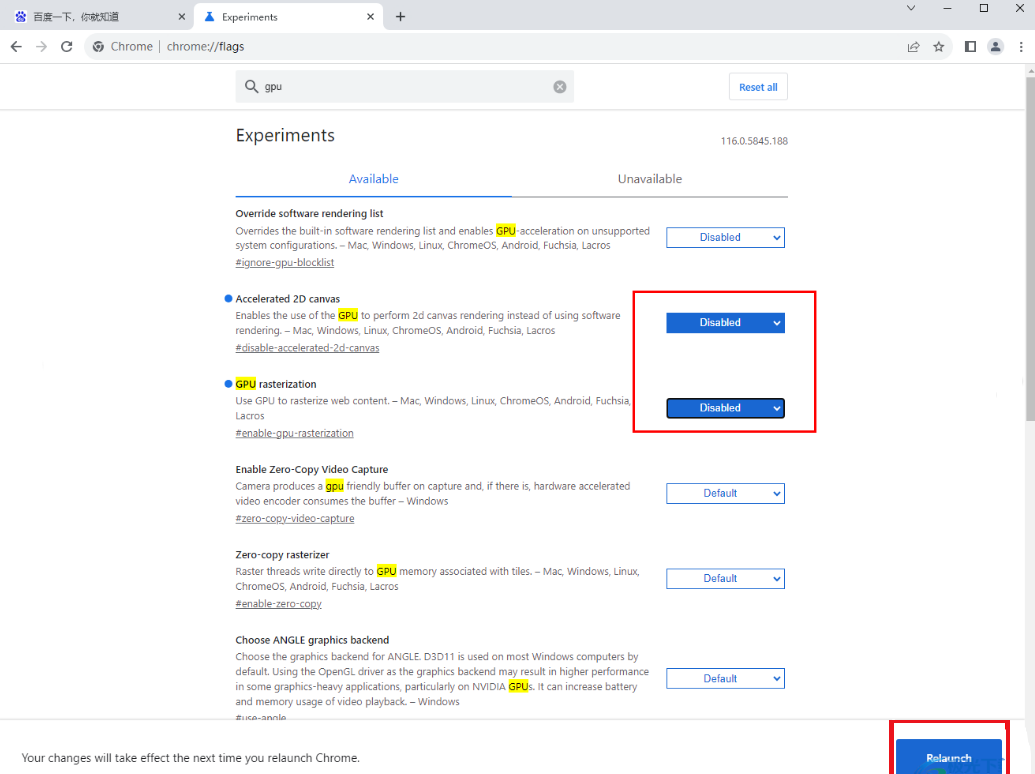Click the vertical page scrollbar thumb
Image resolution: width=1035 pixels, height=774 pixels.
point(1030,247)
